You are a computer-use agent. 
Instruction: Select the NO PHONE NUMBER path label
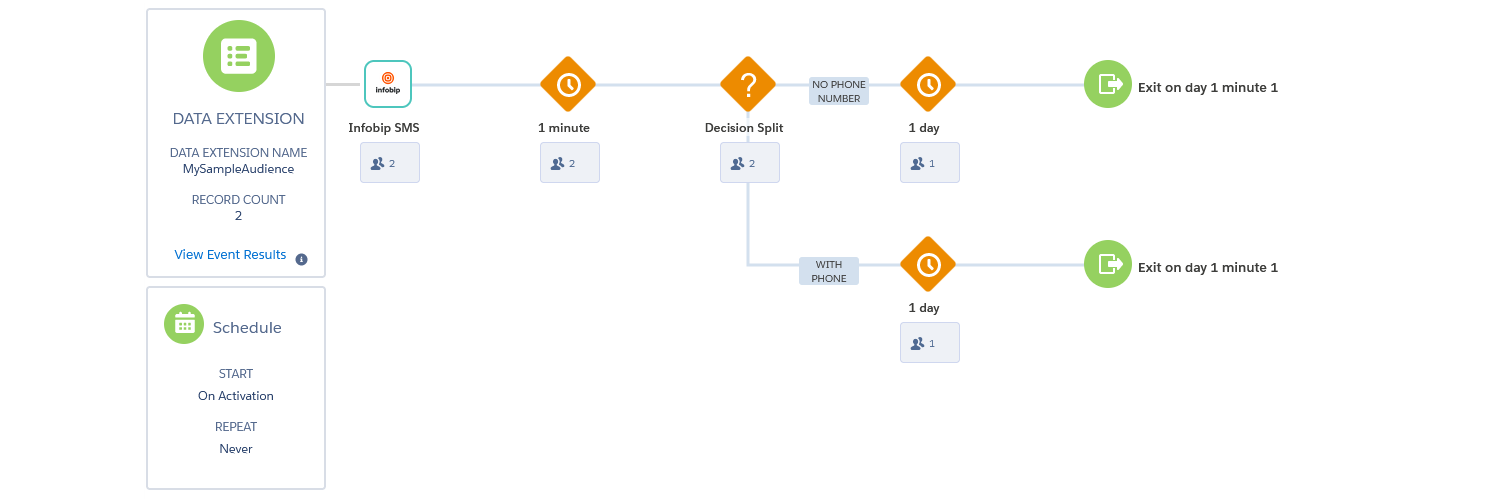(x=839, y=92)
